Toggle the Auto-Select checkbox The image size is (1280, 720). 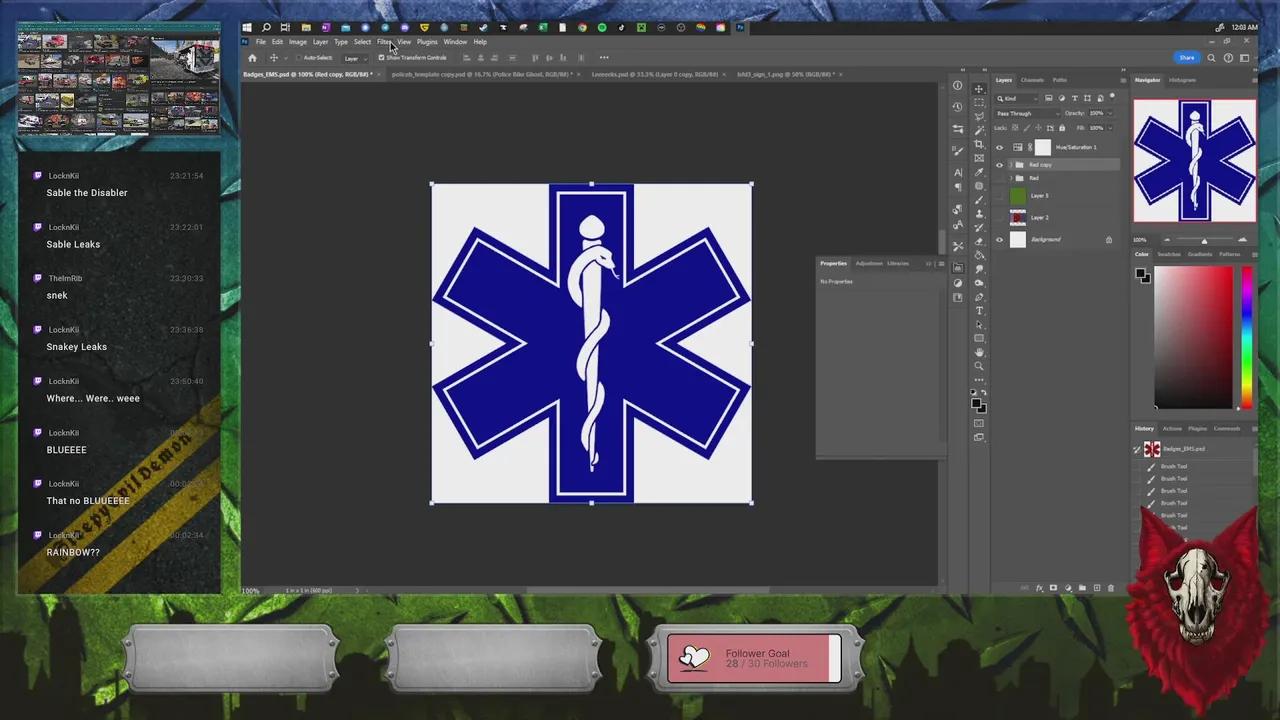pos(298,58)
